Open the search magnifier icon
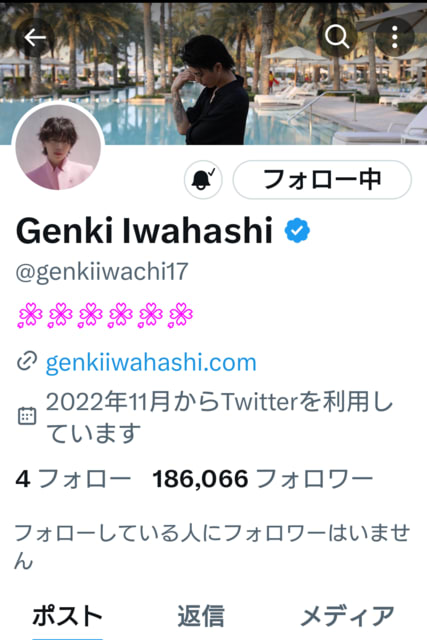 point(337,37)
